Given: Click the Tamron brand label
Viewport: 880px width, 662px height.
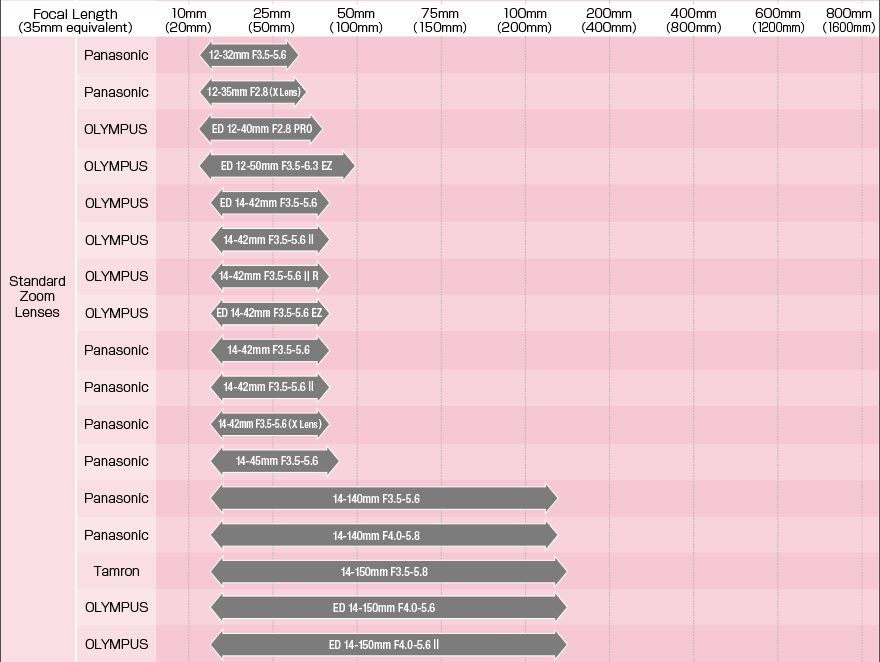Looking at the screenshot, I should 116,571.
